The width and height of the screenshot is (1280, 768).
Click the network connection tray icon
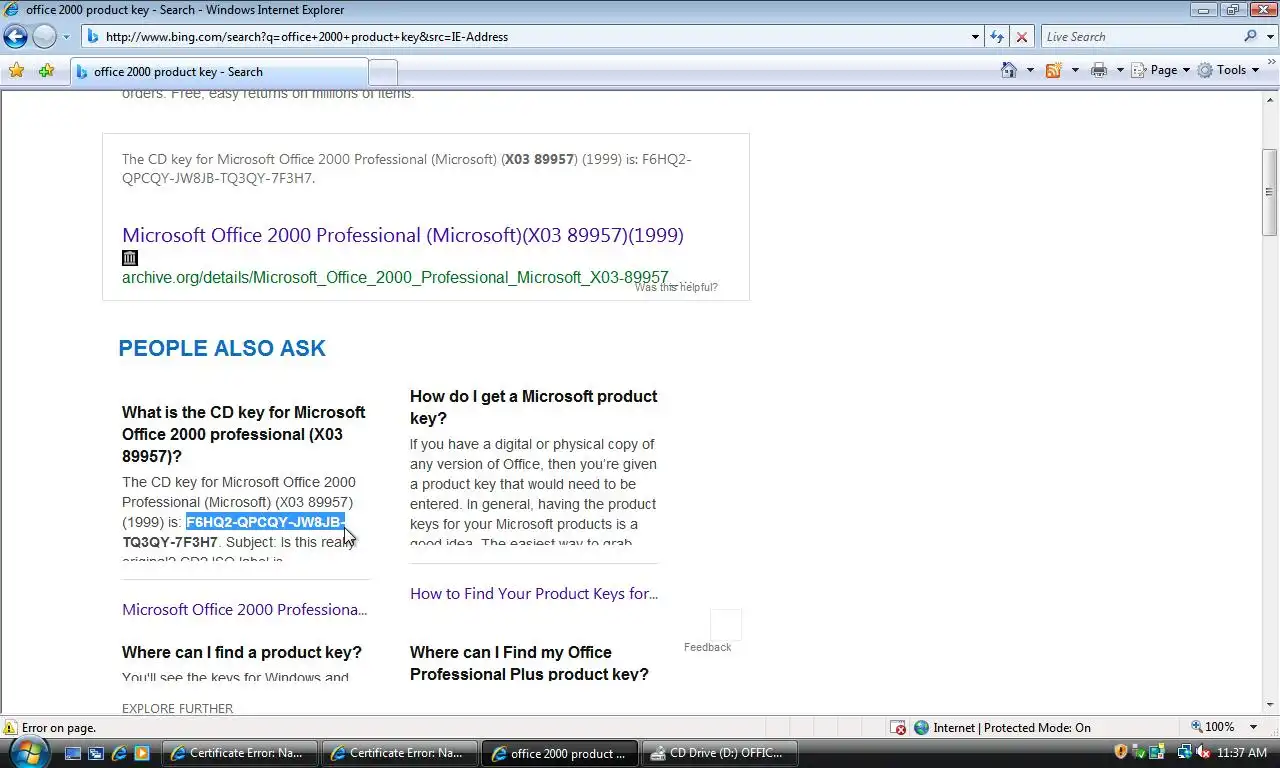[x=1185, y=752]
